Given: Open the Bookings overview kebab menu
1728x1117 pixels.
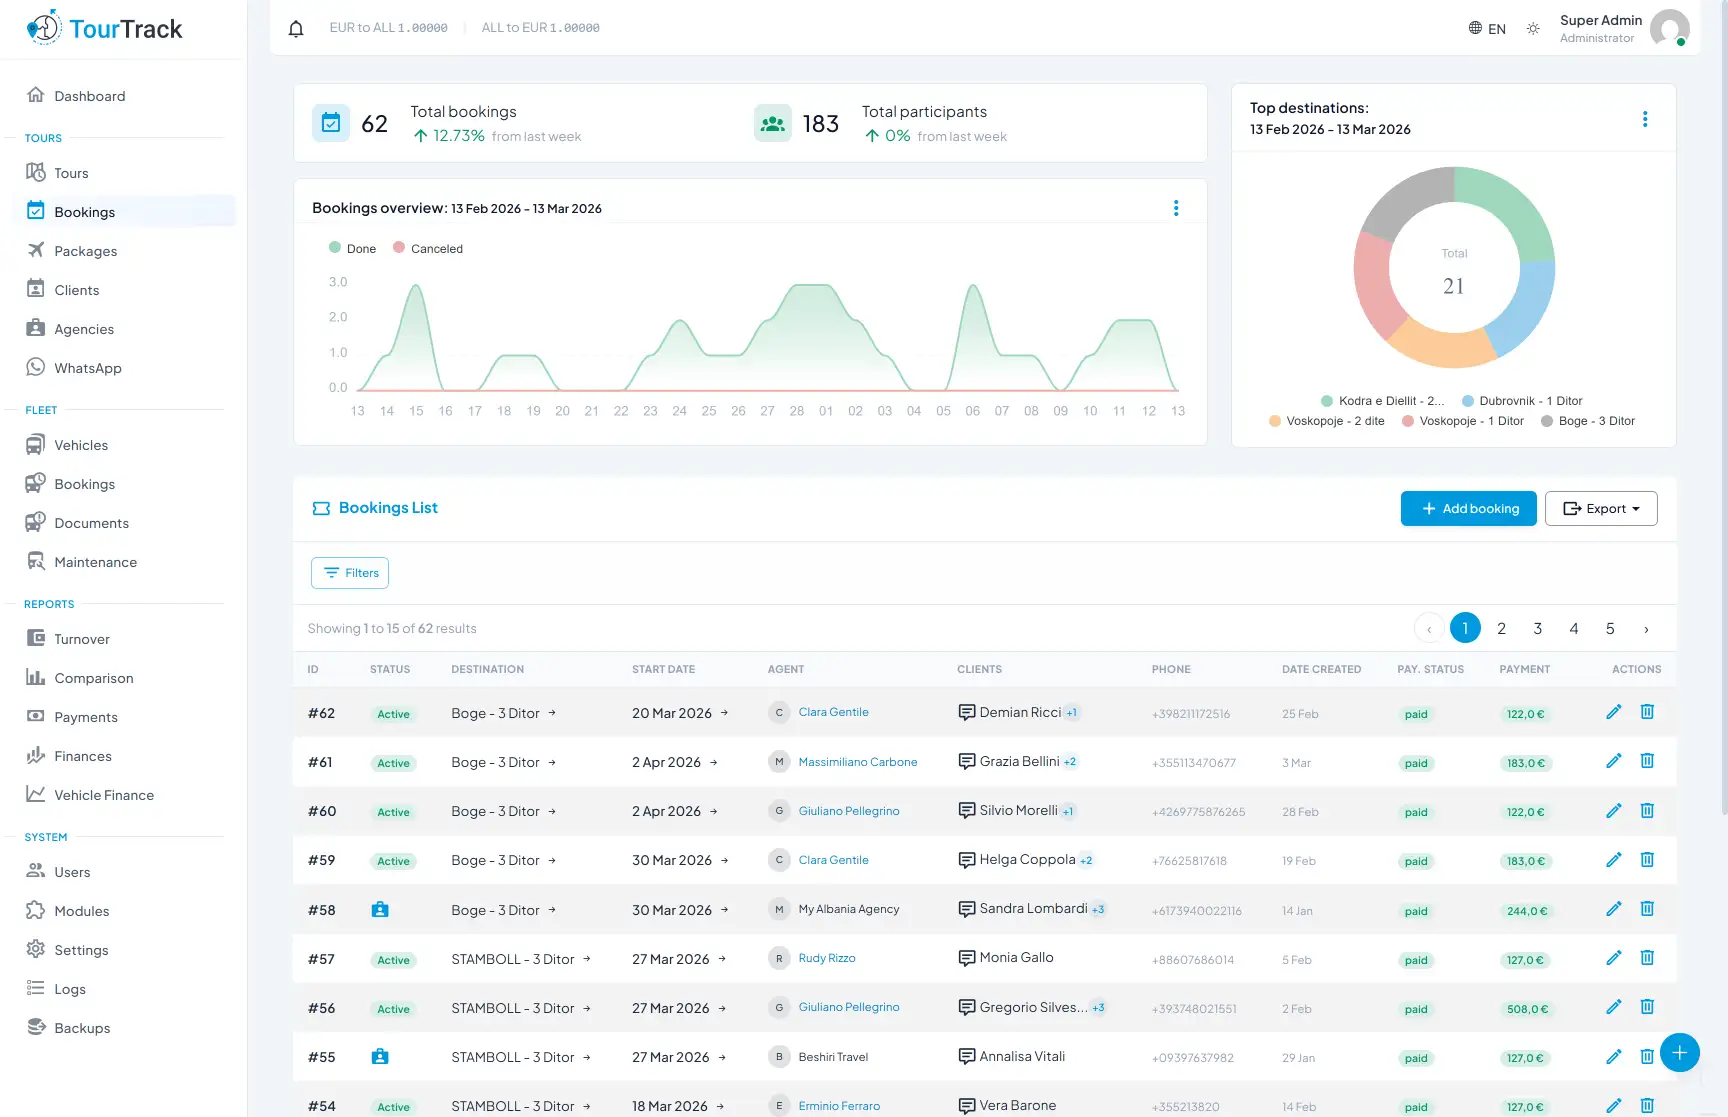Looking at the screenshot, I should coord(1176,208).
